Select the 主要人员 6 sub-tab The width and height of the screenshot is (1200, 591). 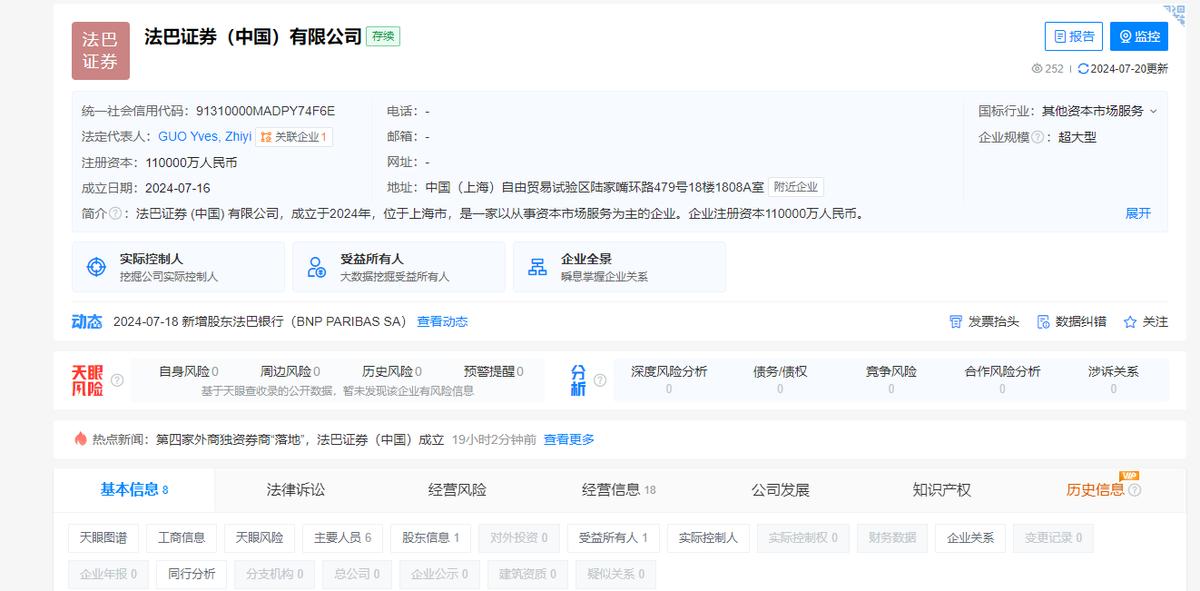[x=342, y=538]
